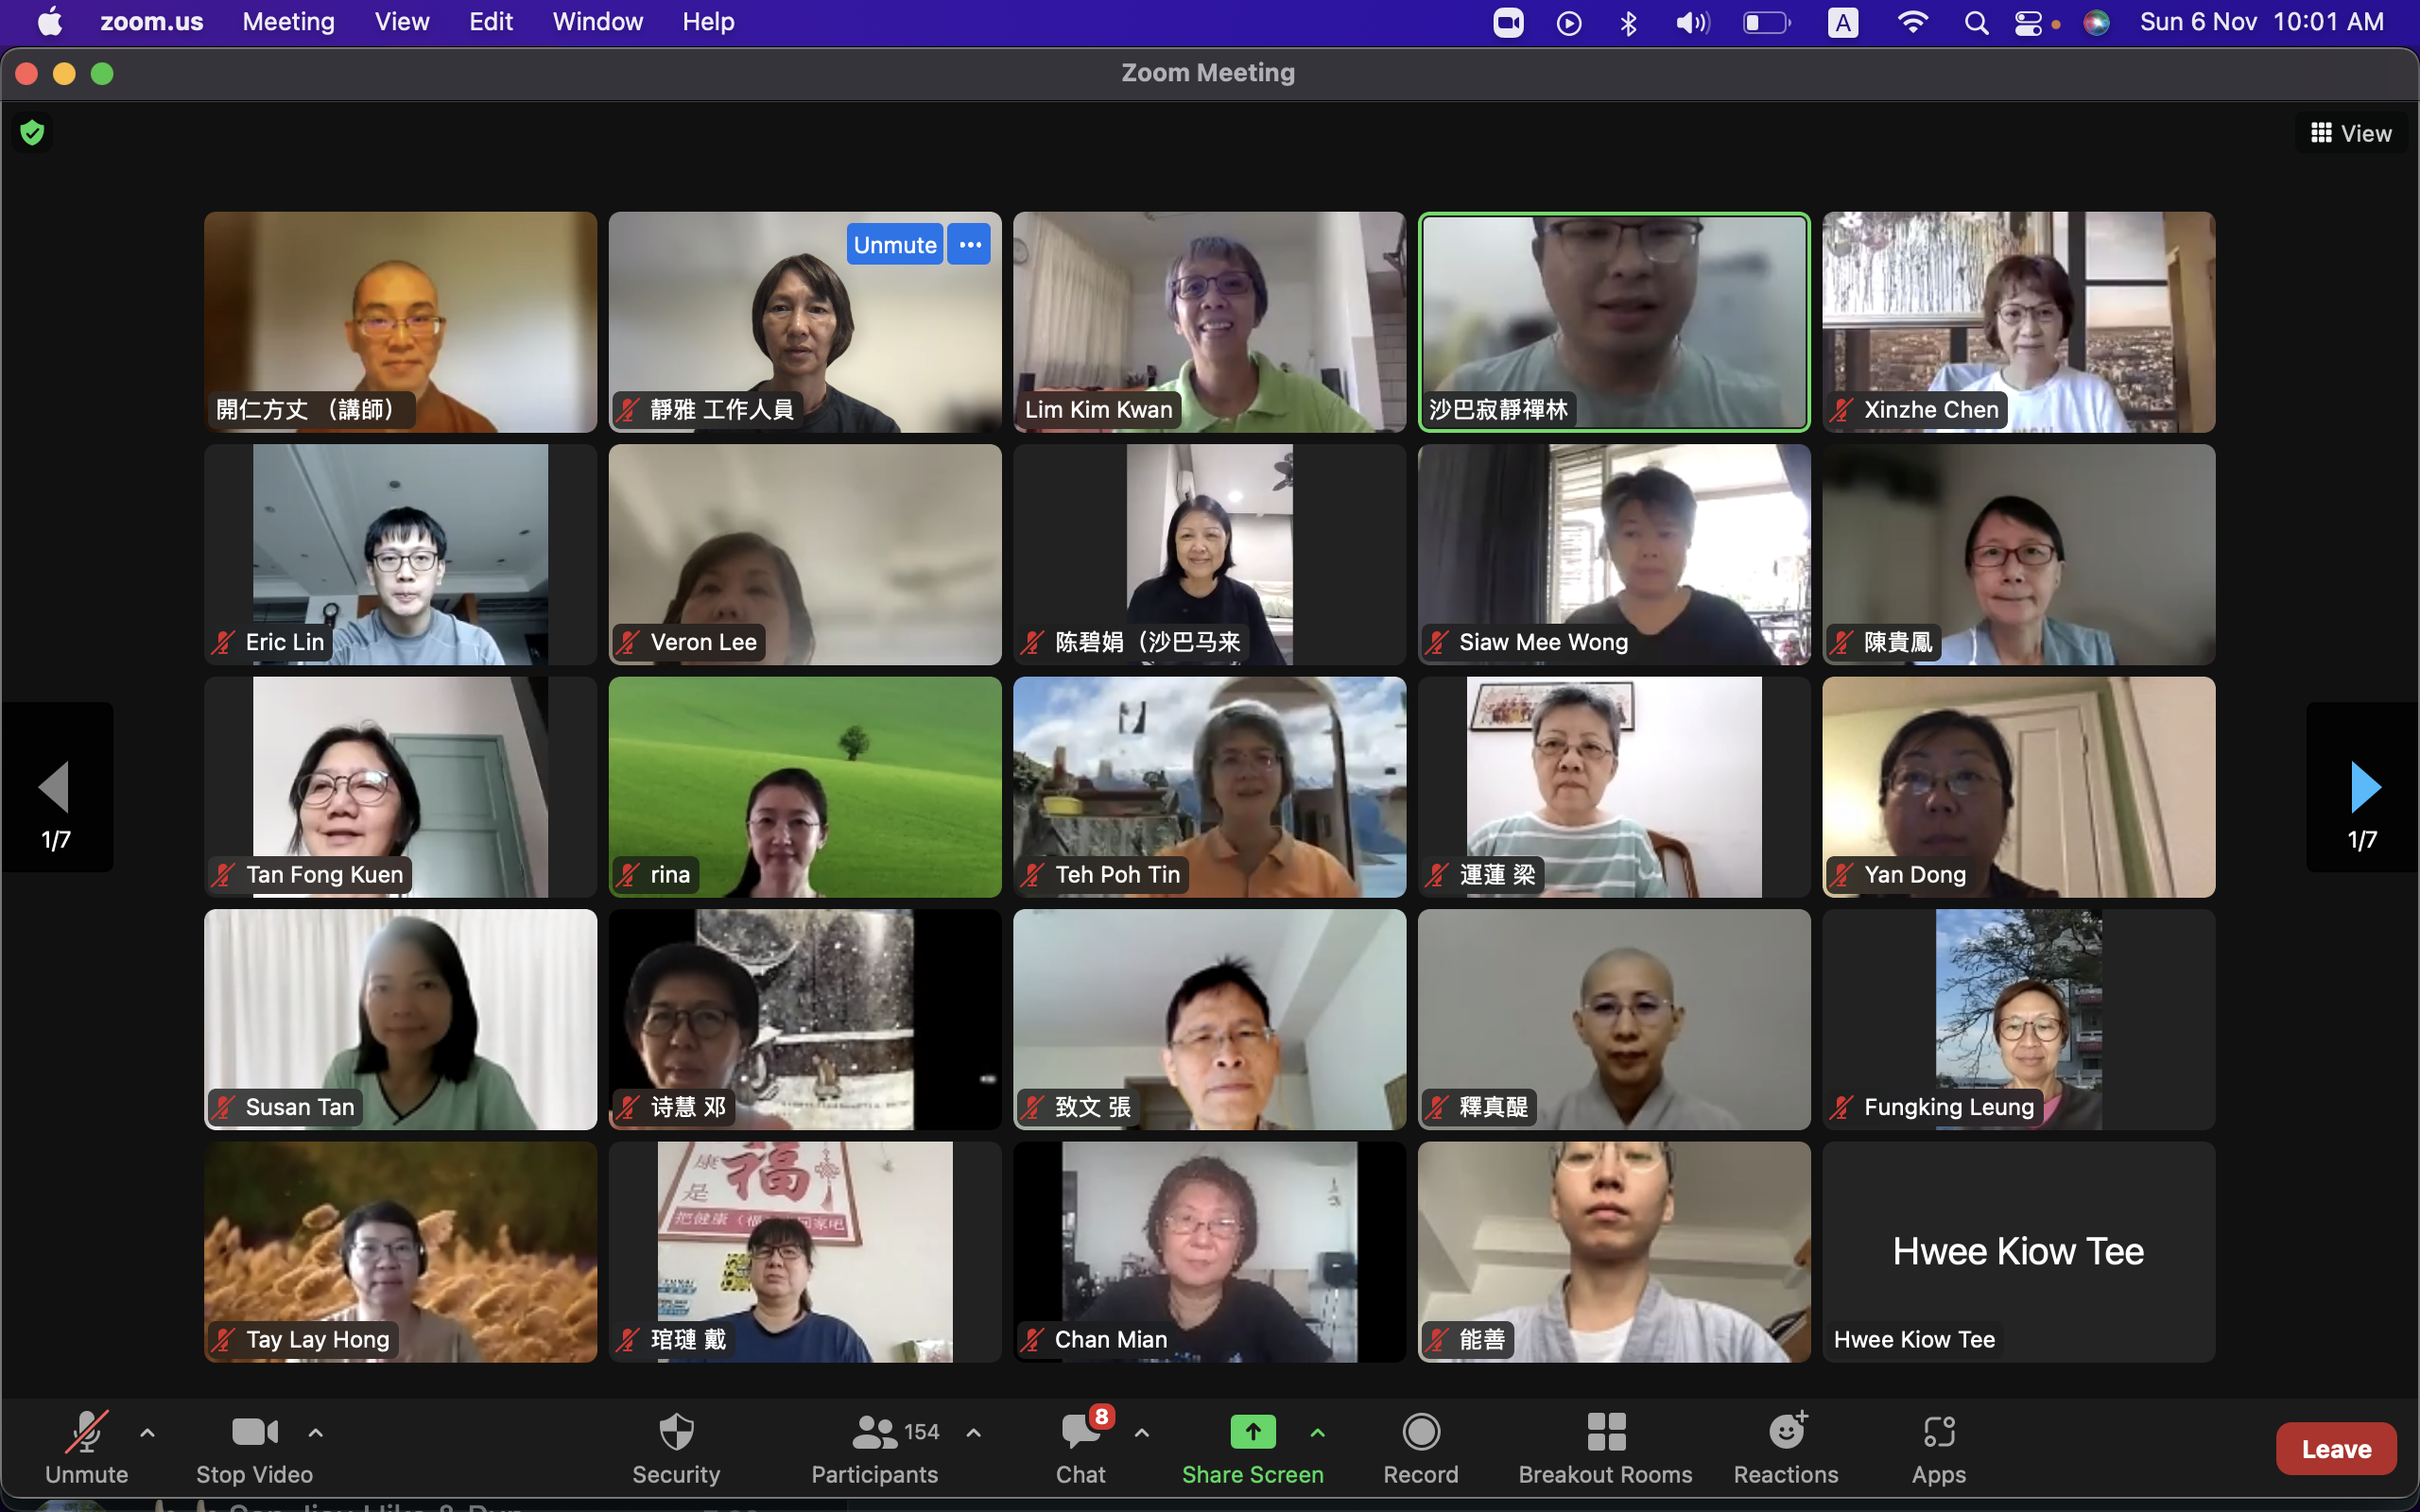Expand audio options next to Unmute
Viewport: 2420px width, 1512px height.
147,1432
